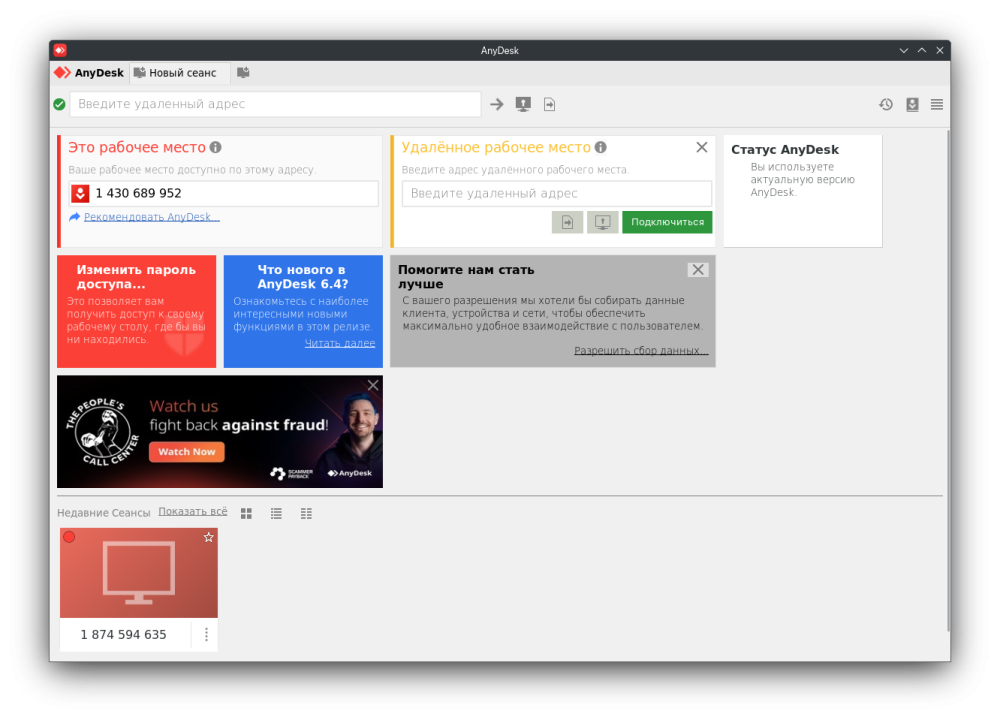Screen dimensions: 1000x720
Task: Click the connect arrow next to the address bar
Action: click(497, 104)
